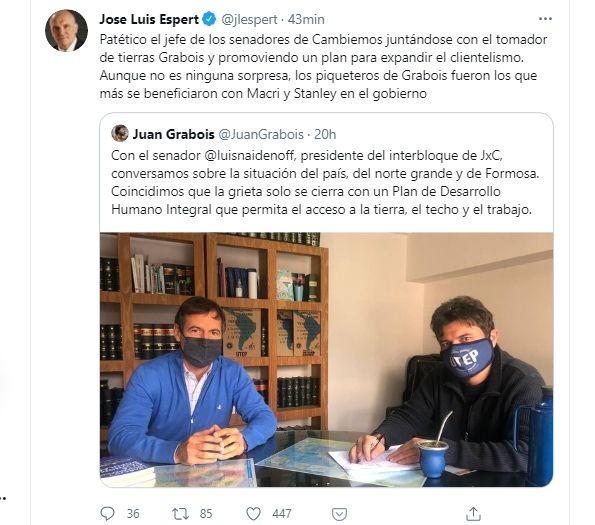Viewport: 595px width, 525px height.
Task: Click the 447 likes count
Action: coord(282,514)
